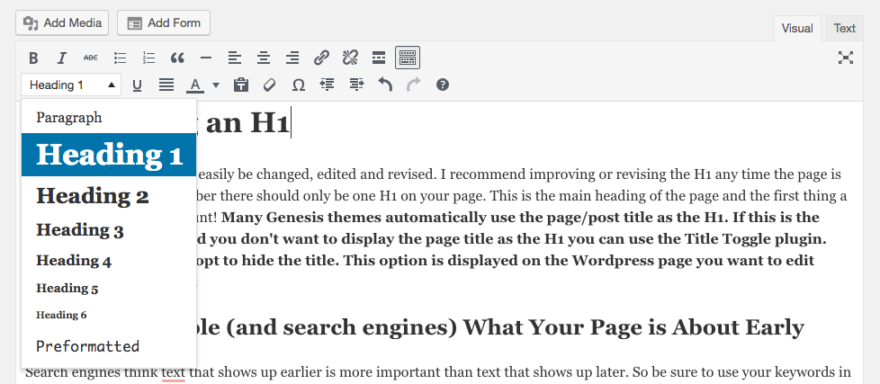Insert a numbered list
880x384 pixels.
tap(149, 58)
